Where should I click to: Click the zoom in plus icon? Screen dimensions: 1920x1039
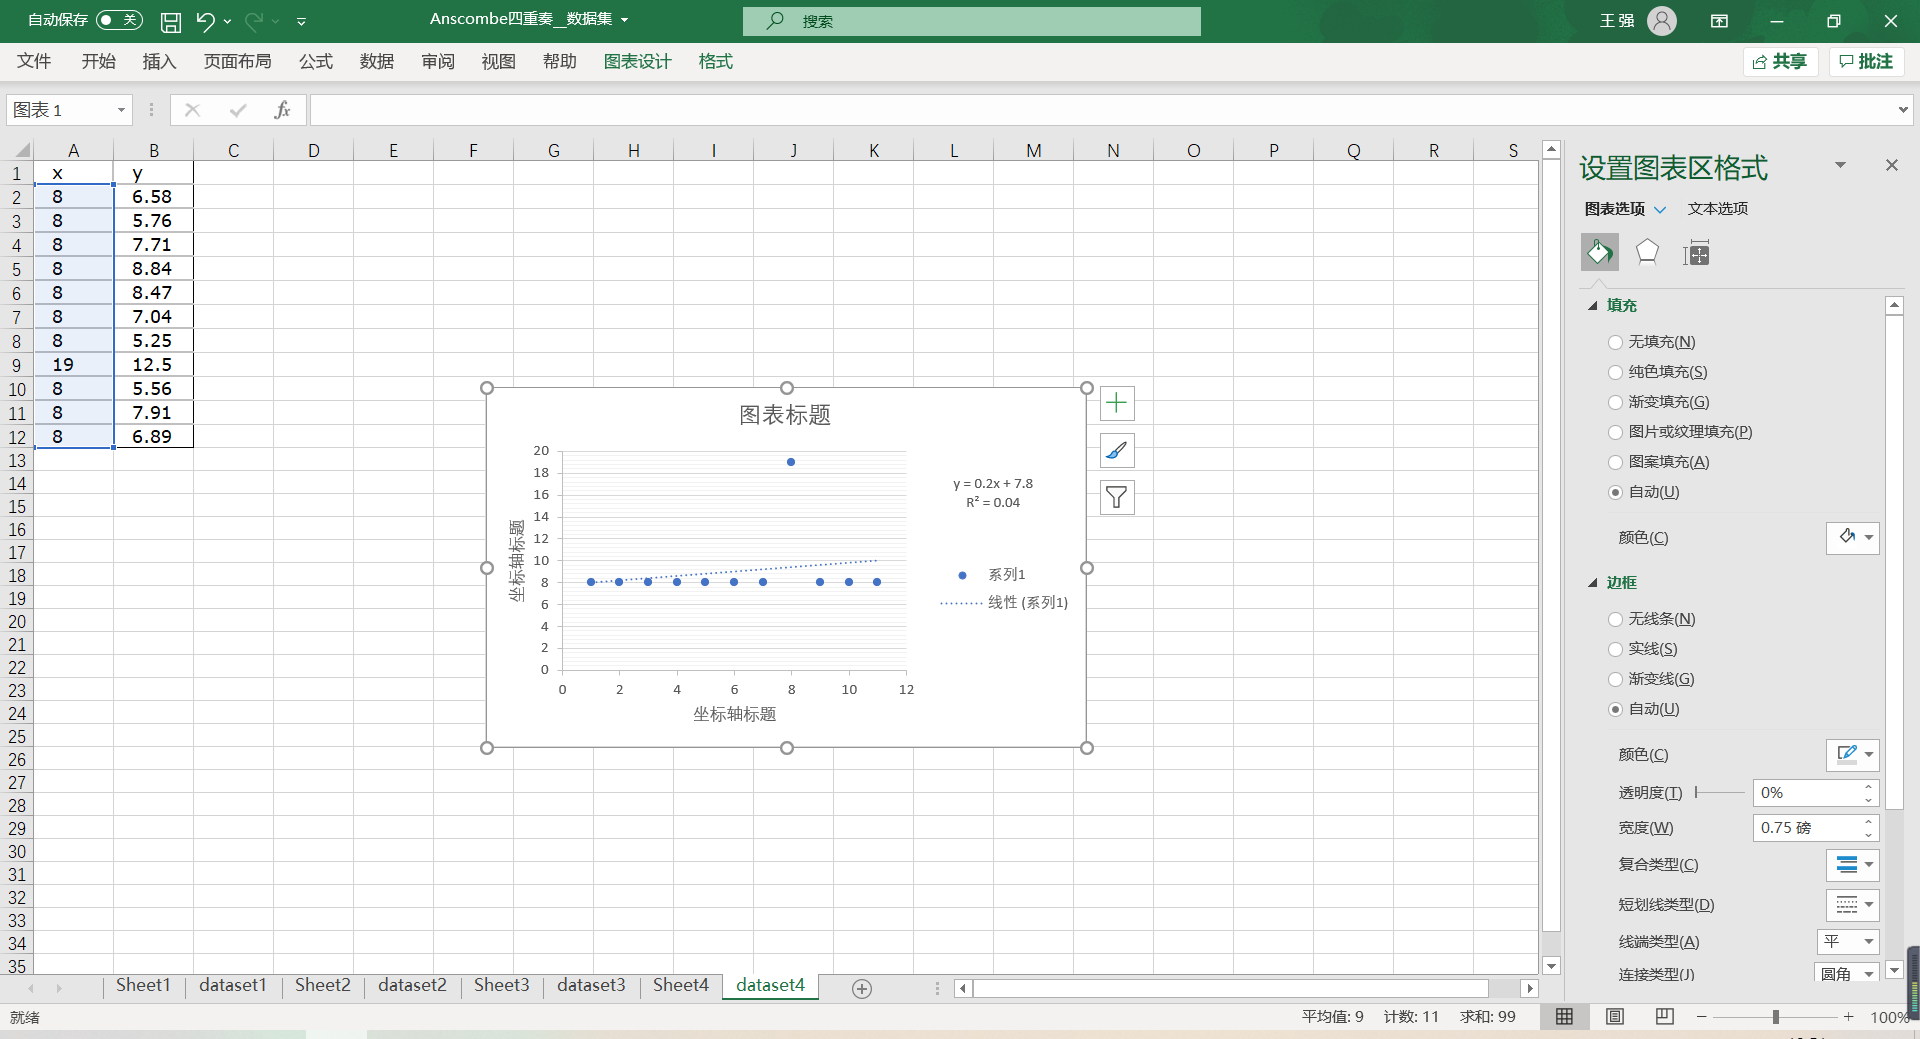click(1849, 1017)
